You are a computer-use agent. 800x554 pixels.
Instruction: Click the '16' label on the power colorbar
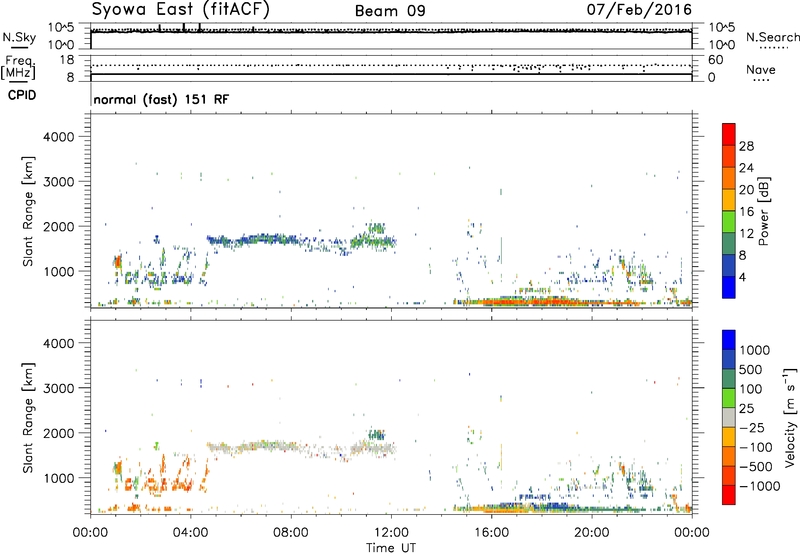pos(746,212)
